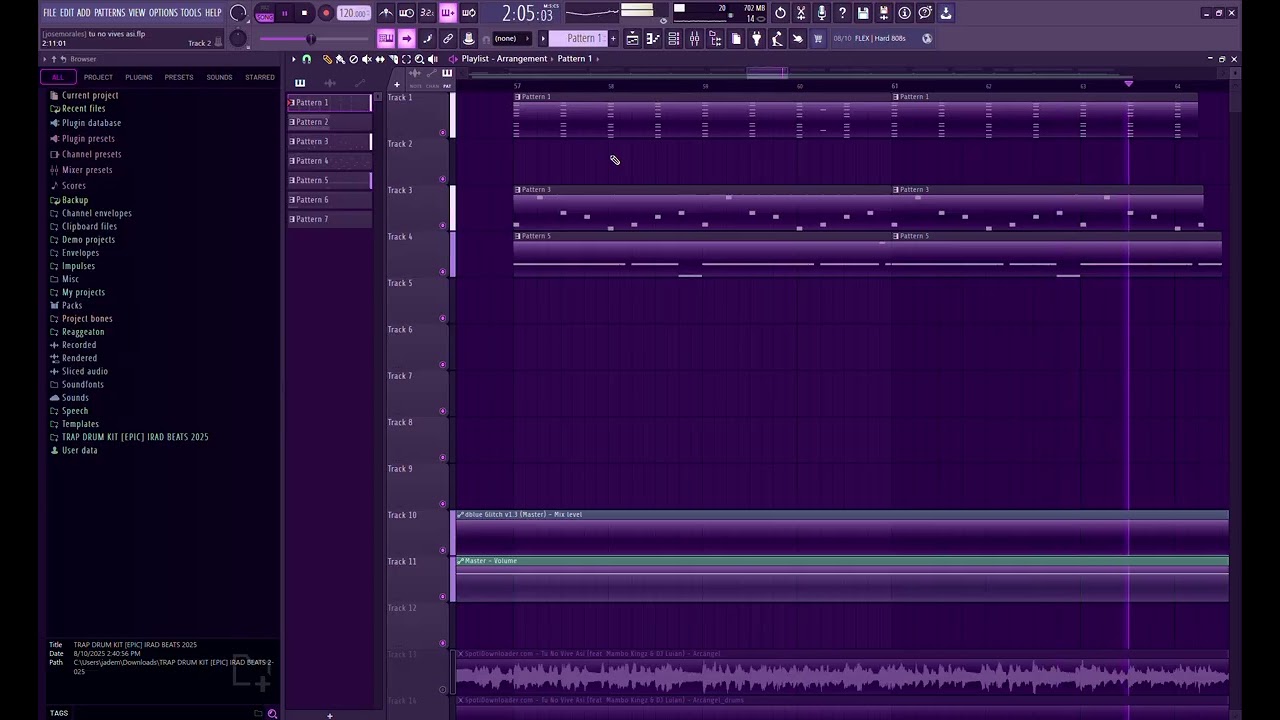The height and width of the screenshot is (720, 1280).
Task: Select the Paint brush tool in Playlist
Action: coord(340,59)
